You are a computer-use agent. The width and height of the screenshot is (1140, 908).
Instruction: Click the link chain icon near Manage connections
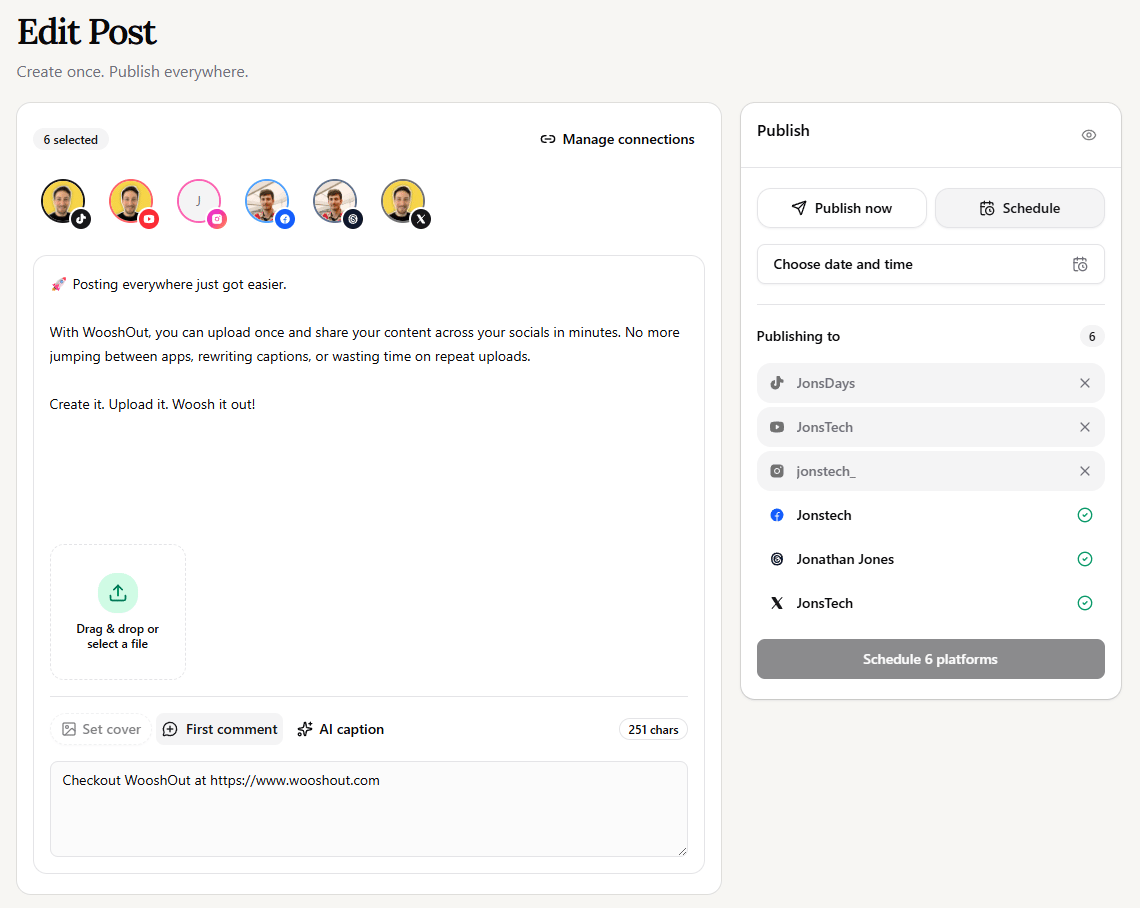[x=547, y=139]
